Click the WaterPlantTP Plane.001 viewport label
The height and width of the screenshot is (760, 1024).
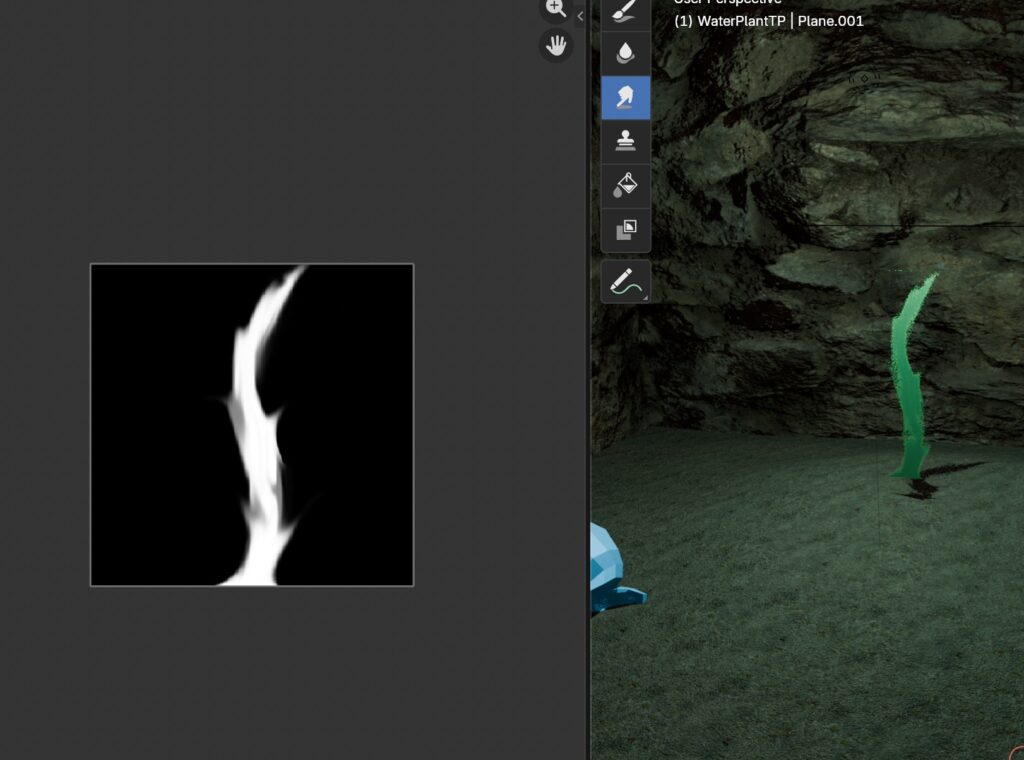(768, 21)
